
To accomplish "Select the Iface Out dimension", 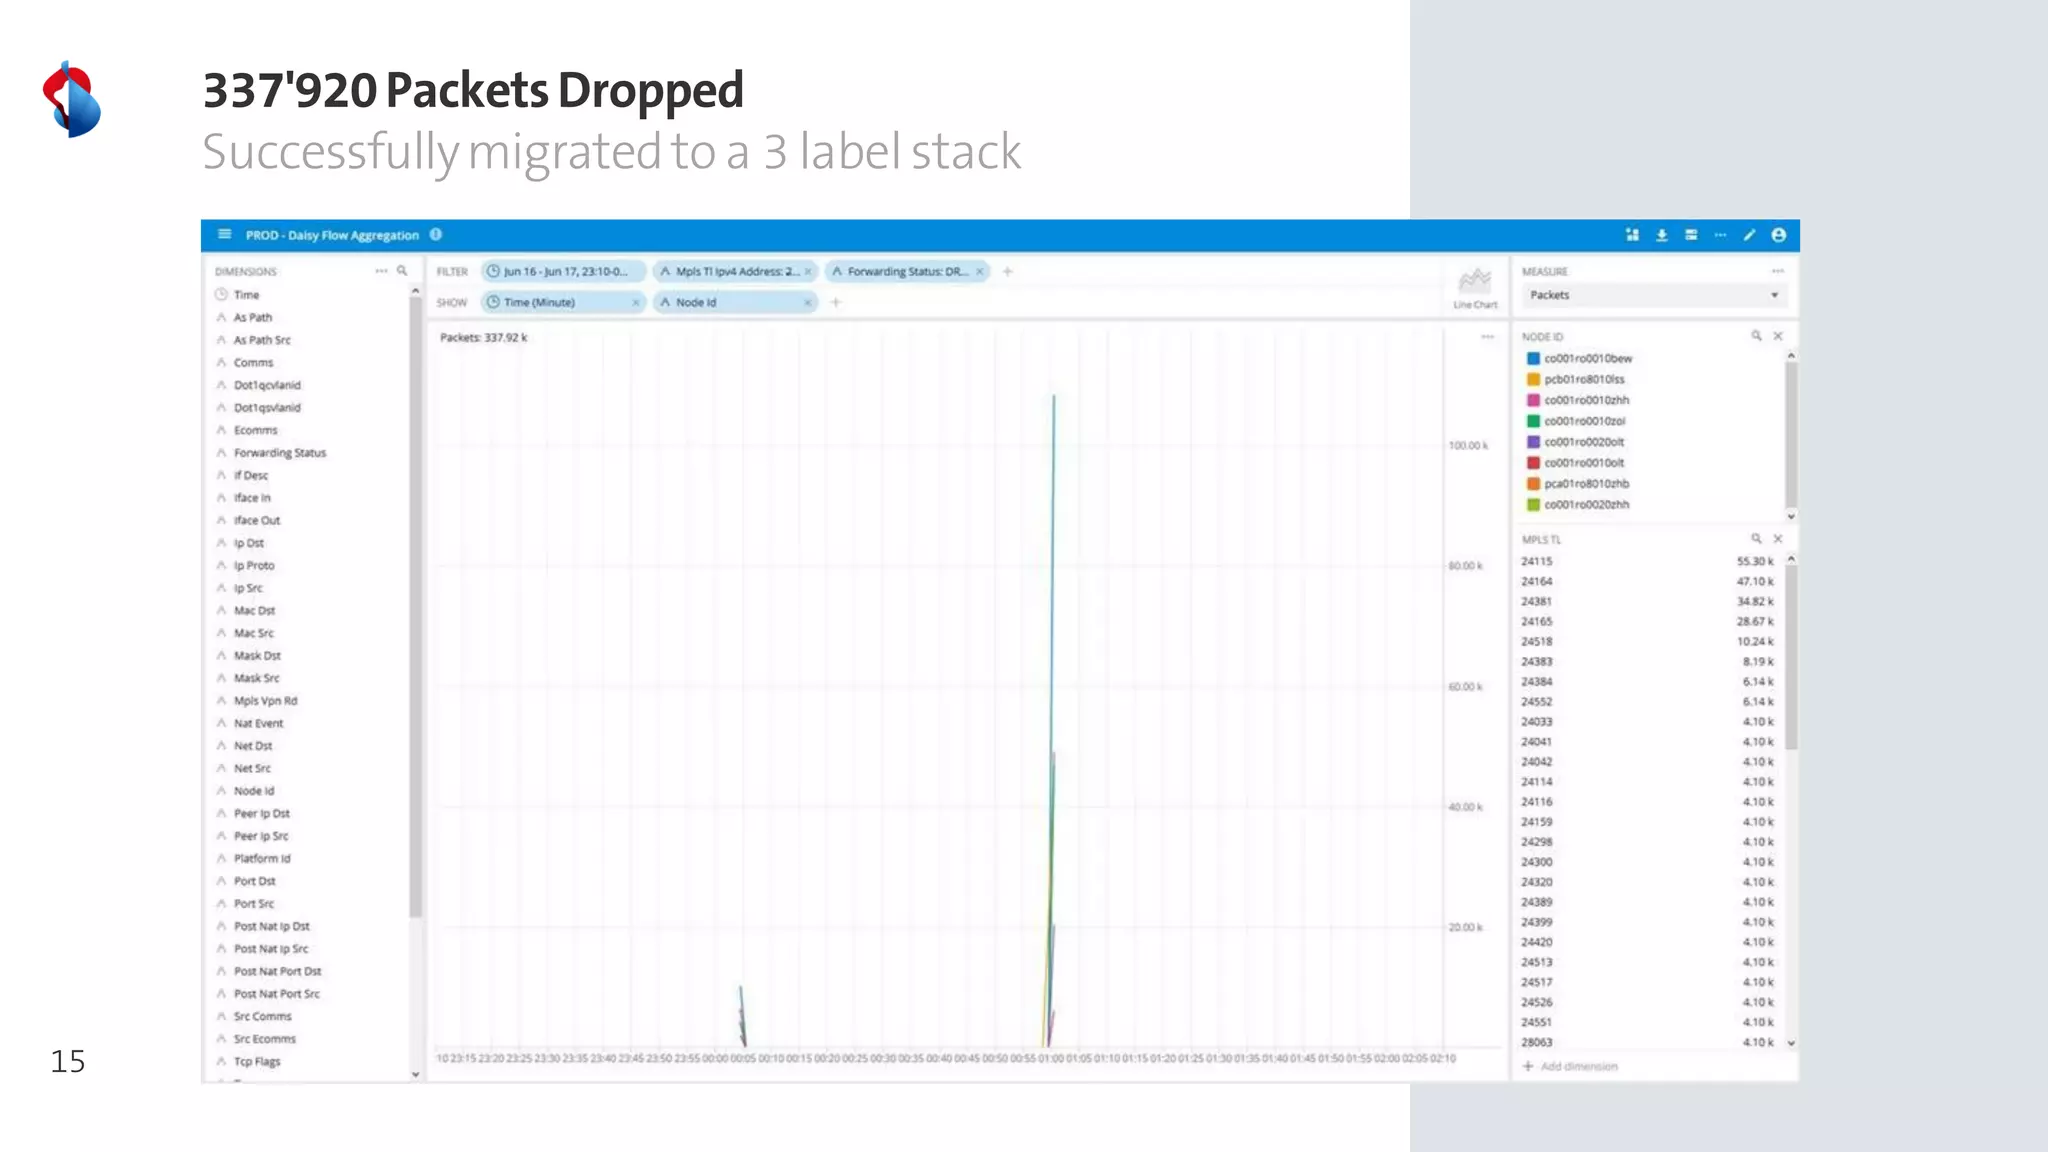I will [257, 521].
